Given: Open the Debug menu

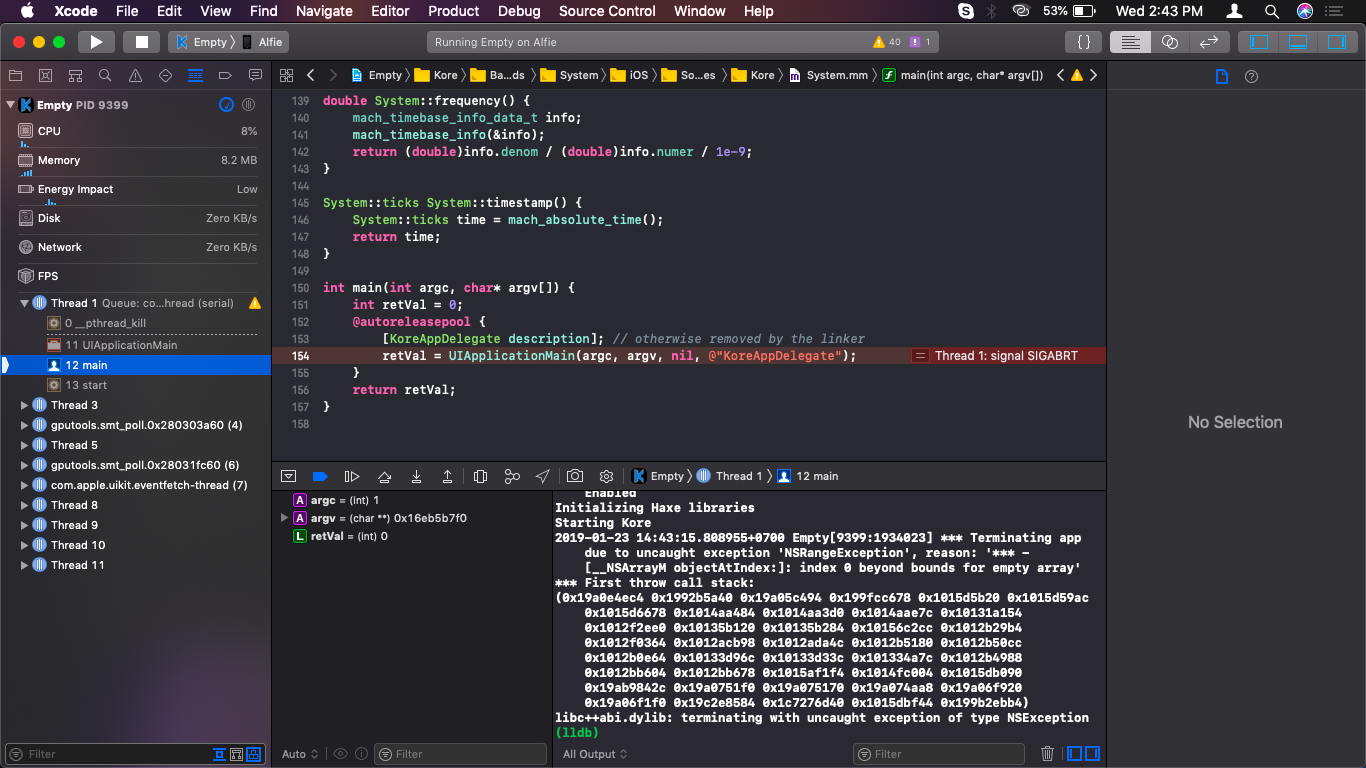Looking at the screenshot, I should (x=519, y=11).
